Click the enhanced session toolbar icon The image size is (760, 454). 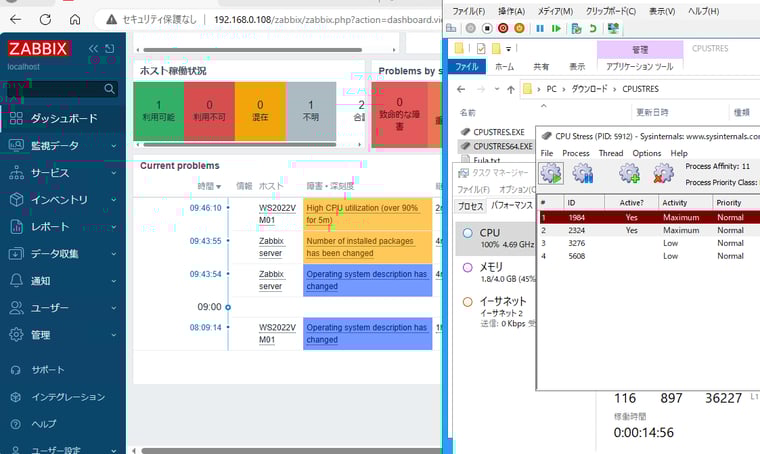[613, 29]
